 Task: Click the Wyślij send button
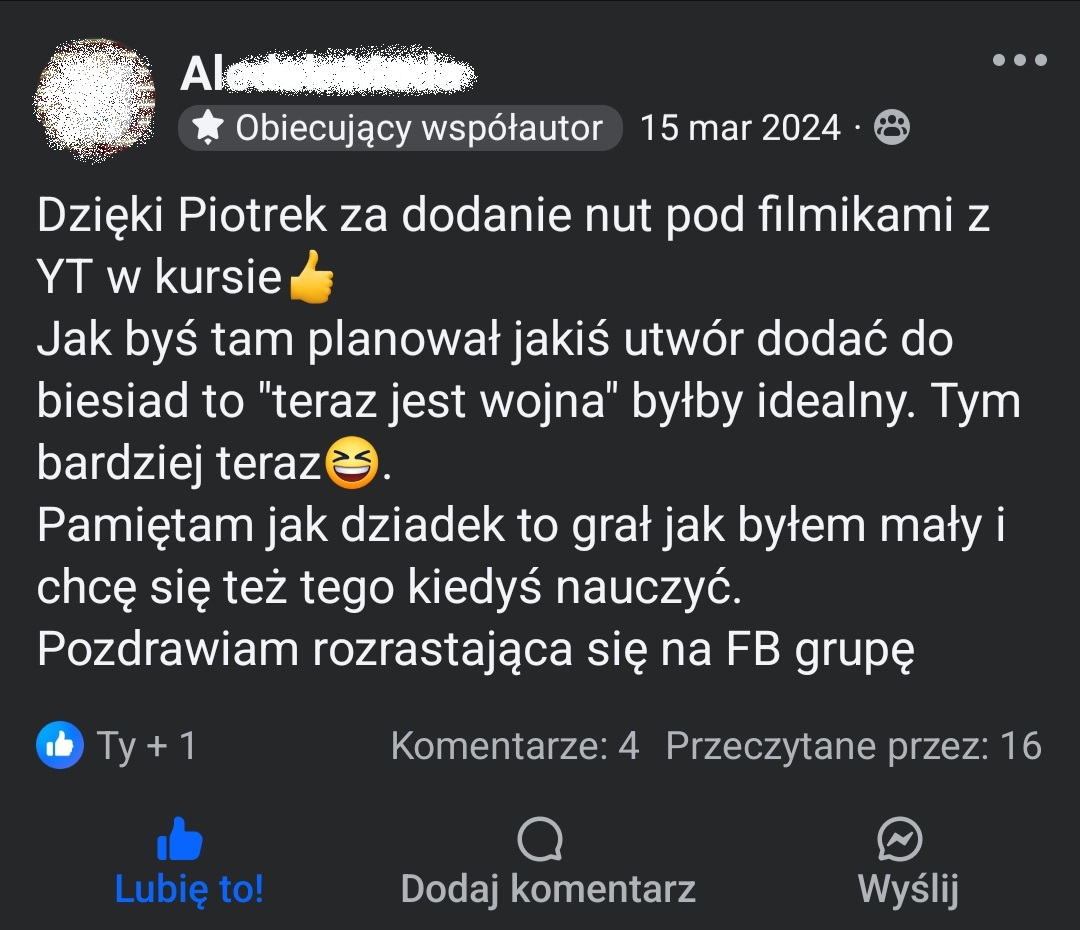(x=908, y=863)
